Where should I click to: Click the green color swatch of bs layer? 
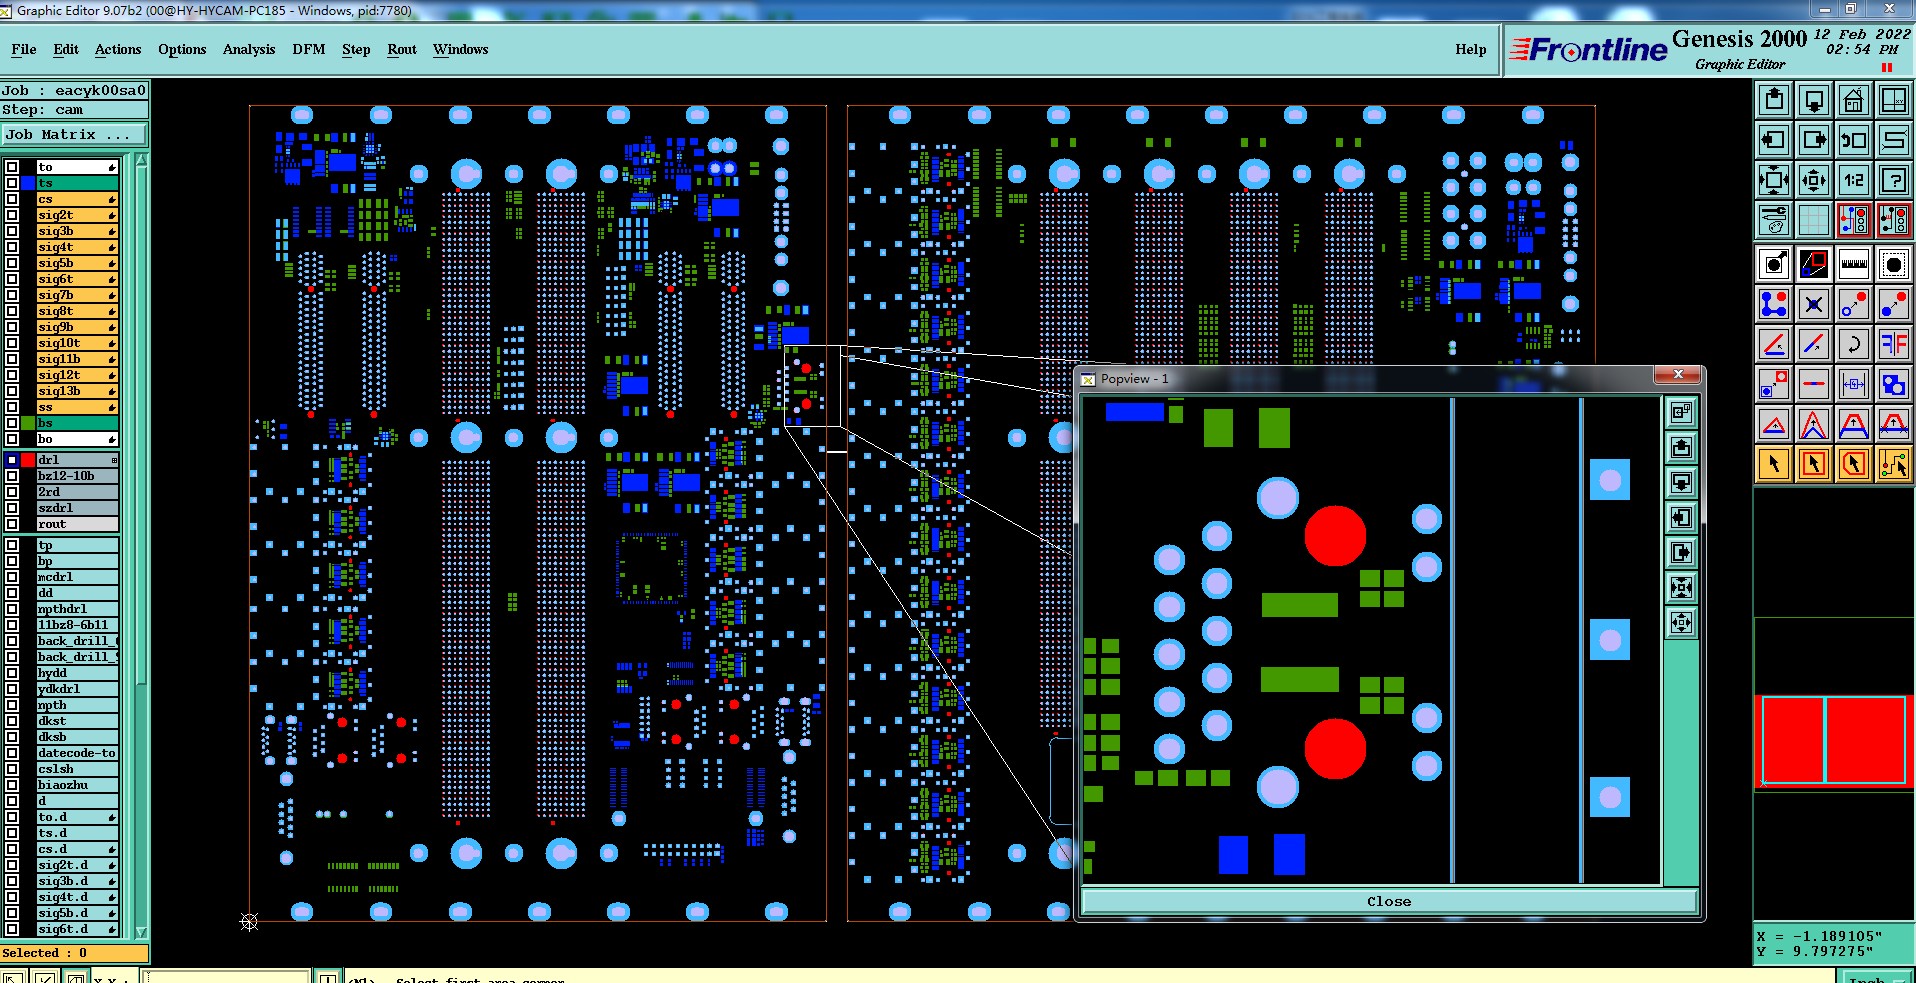click(x=28, y=423)
